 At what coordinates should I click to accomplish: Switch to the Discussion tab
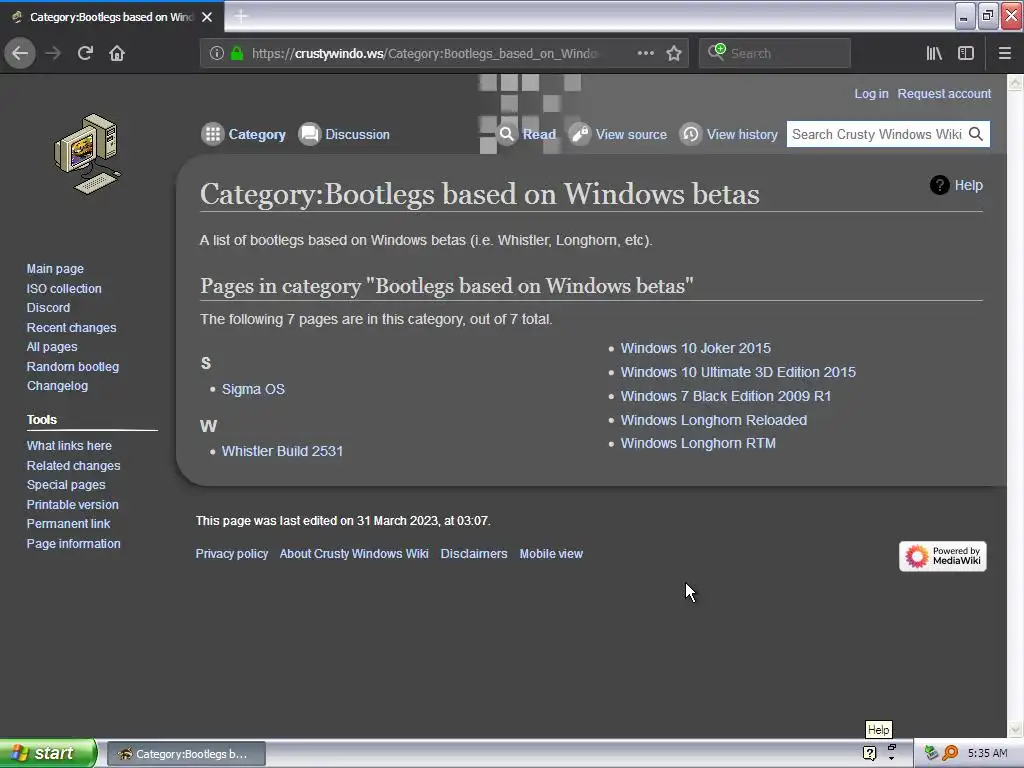coord(344,135)
